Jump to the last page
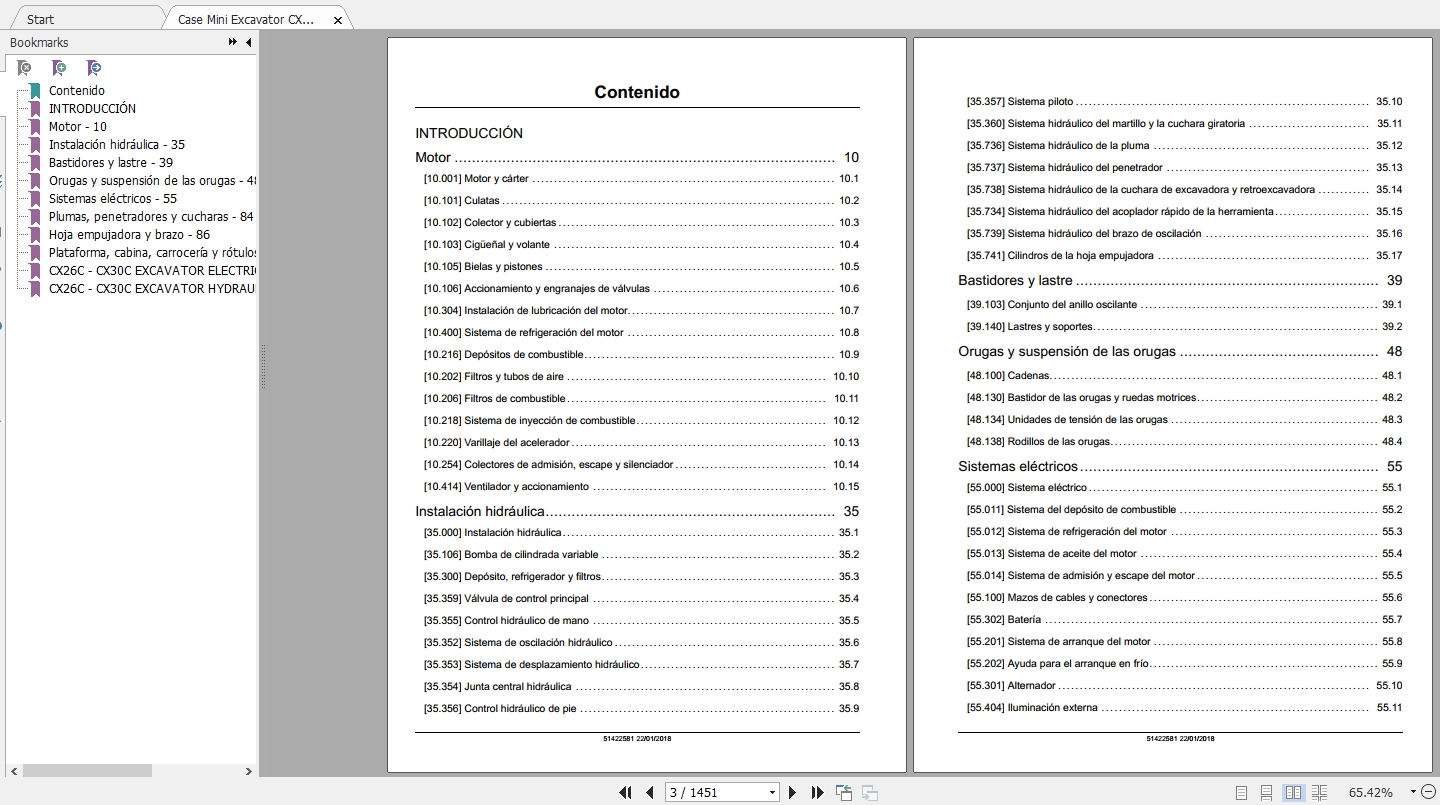Image resolution: width=1440 pixels, height=805 pixels. point(818,792)
